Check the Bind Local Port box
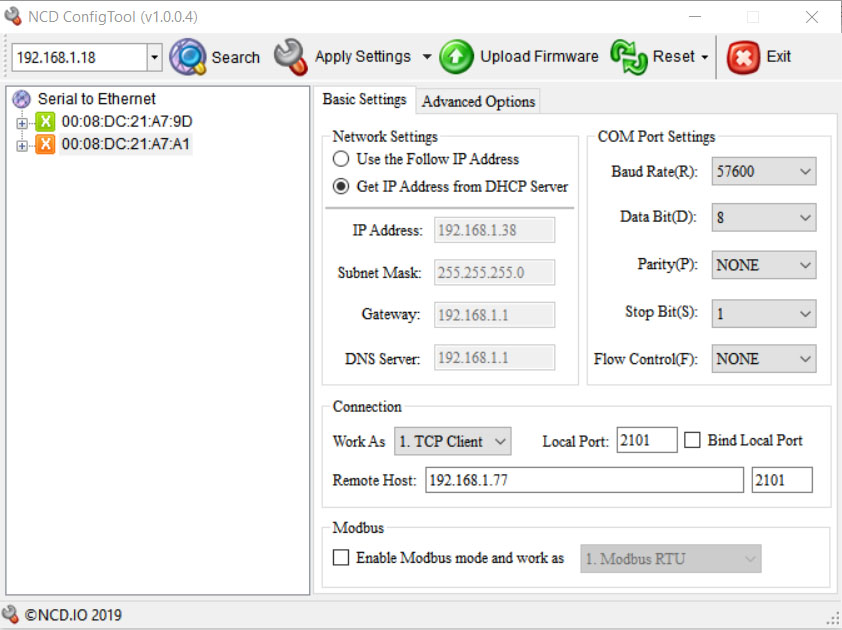842x630 pixels. click(x=692, y=440)
